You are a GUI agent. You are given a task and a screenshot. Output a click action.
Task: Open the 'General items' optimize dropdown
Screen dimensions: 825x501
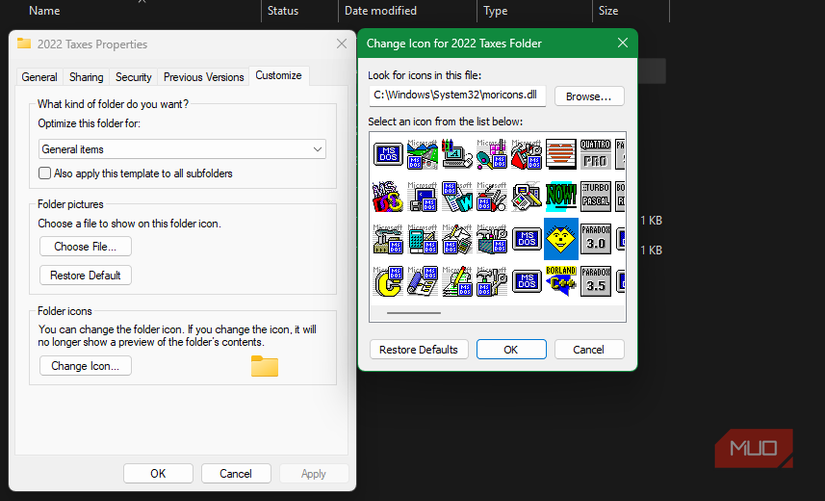pyautogui.click(x=182, y=149)
